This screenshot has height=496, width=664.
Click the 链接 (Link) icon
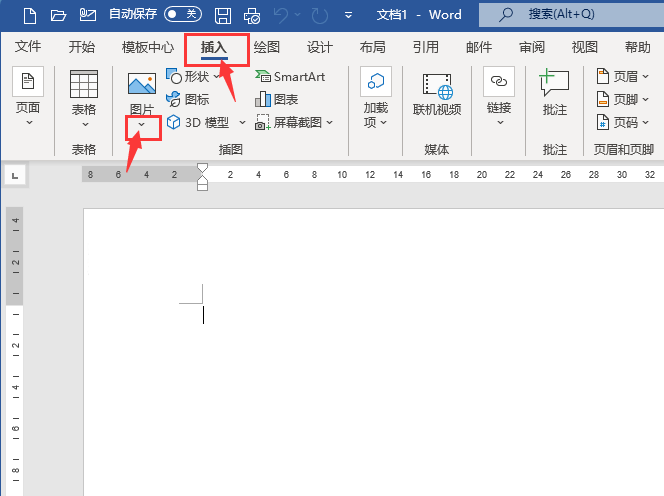click(x=499, y=81)
